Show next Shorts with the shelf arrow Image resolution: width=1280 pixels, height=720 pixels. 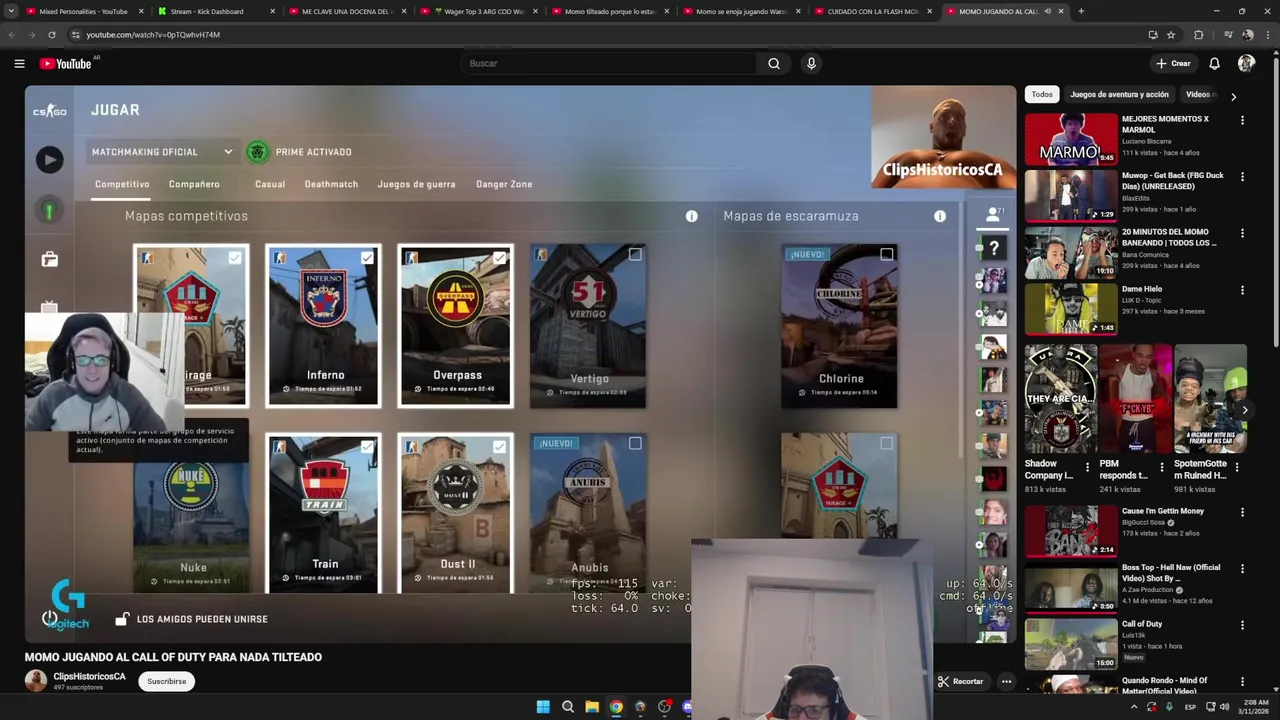tap(1244, 410)
